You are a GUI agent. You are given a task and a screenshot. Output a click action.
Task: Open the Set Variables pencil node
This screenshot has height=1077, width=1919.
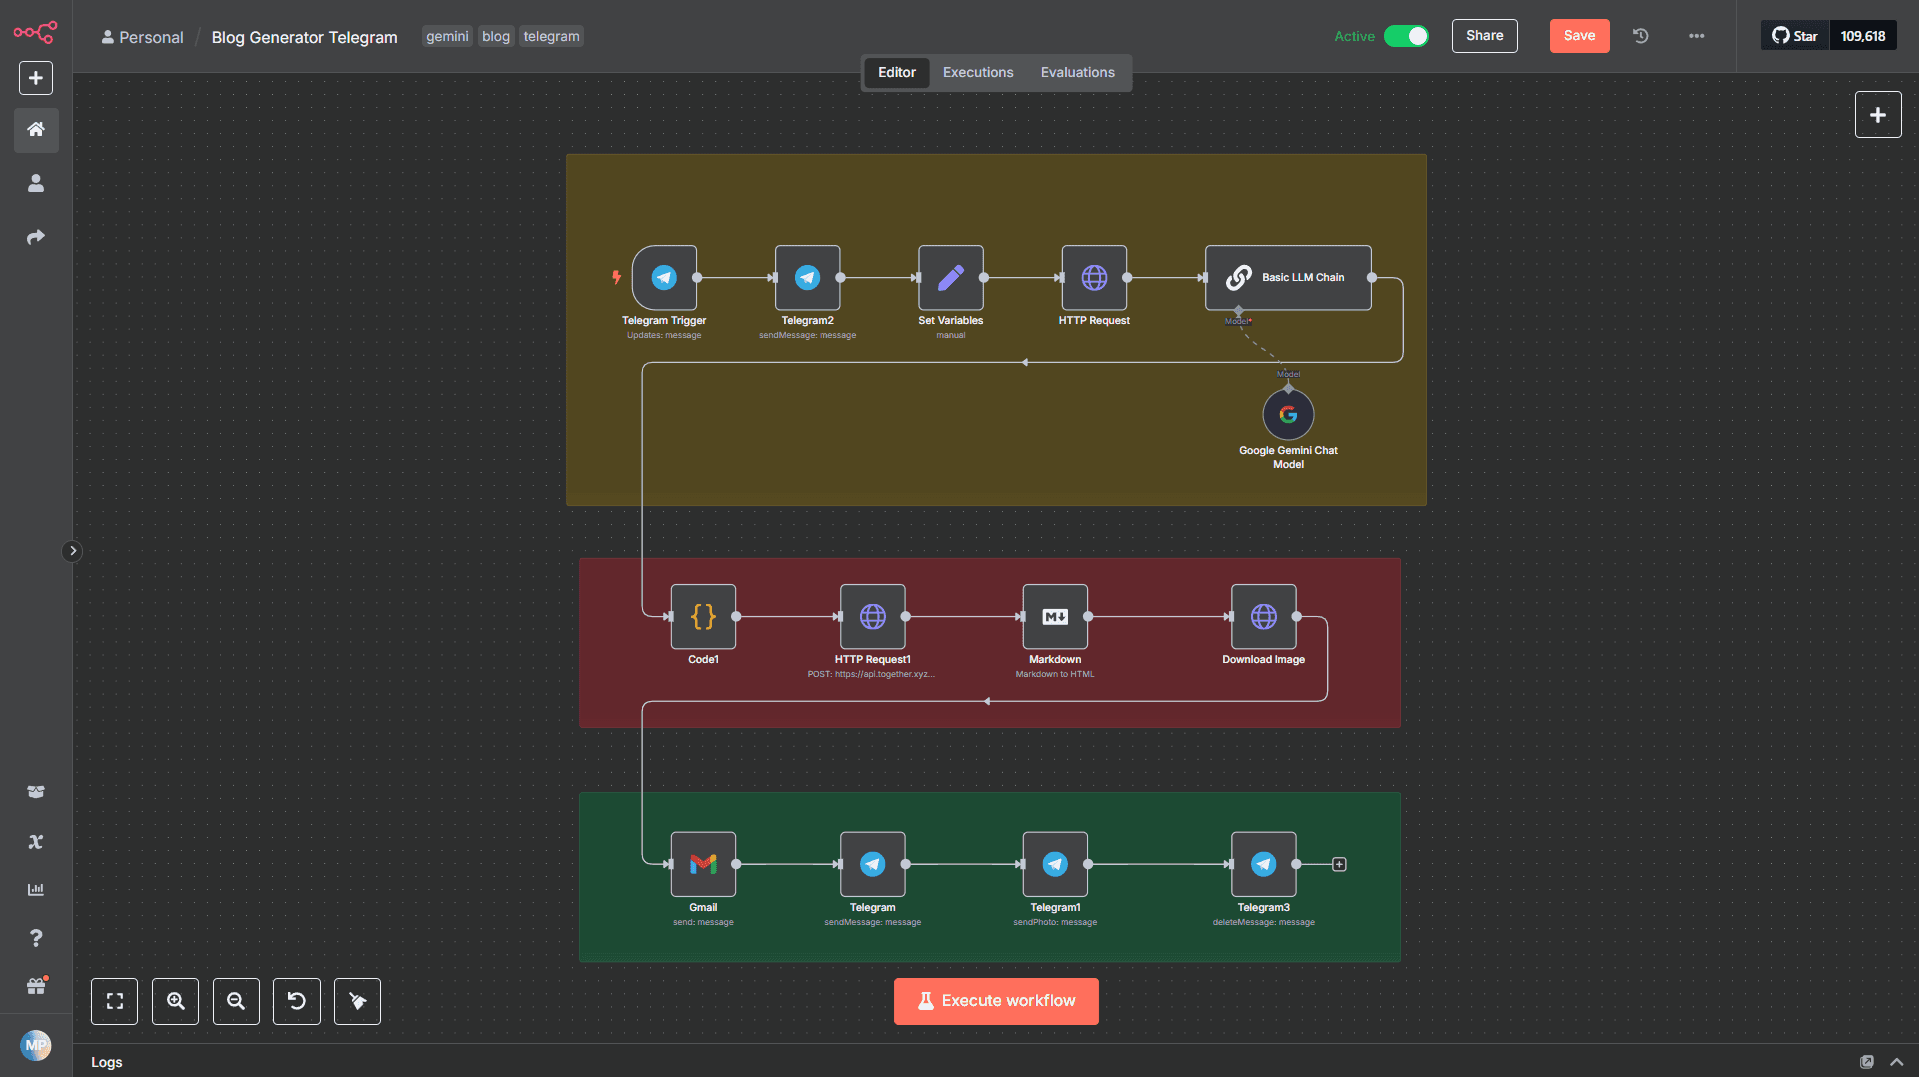[951, 277]
